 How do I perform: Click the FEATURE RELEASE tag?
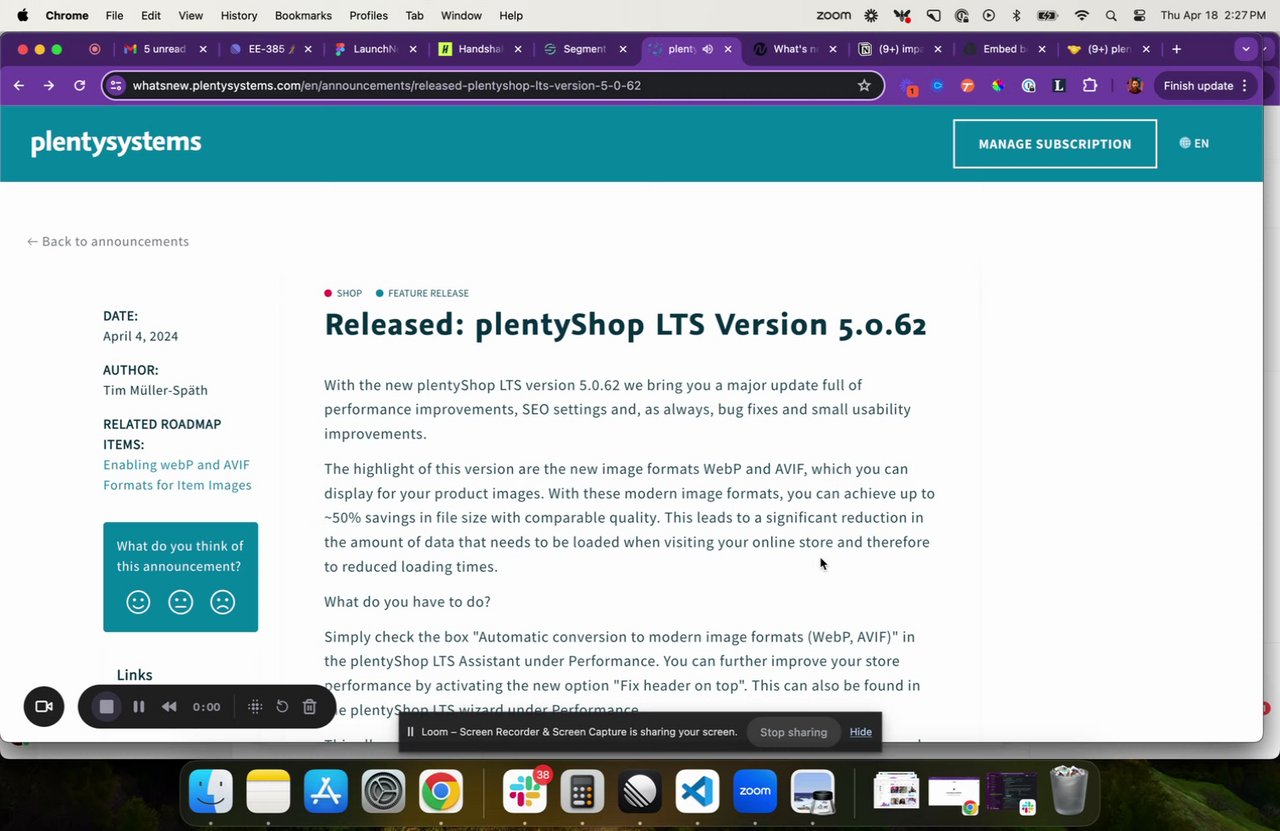click(422, 293)
